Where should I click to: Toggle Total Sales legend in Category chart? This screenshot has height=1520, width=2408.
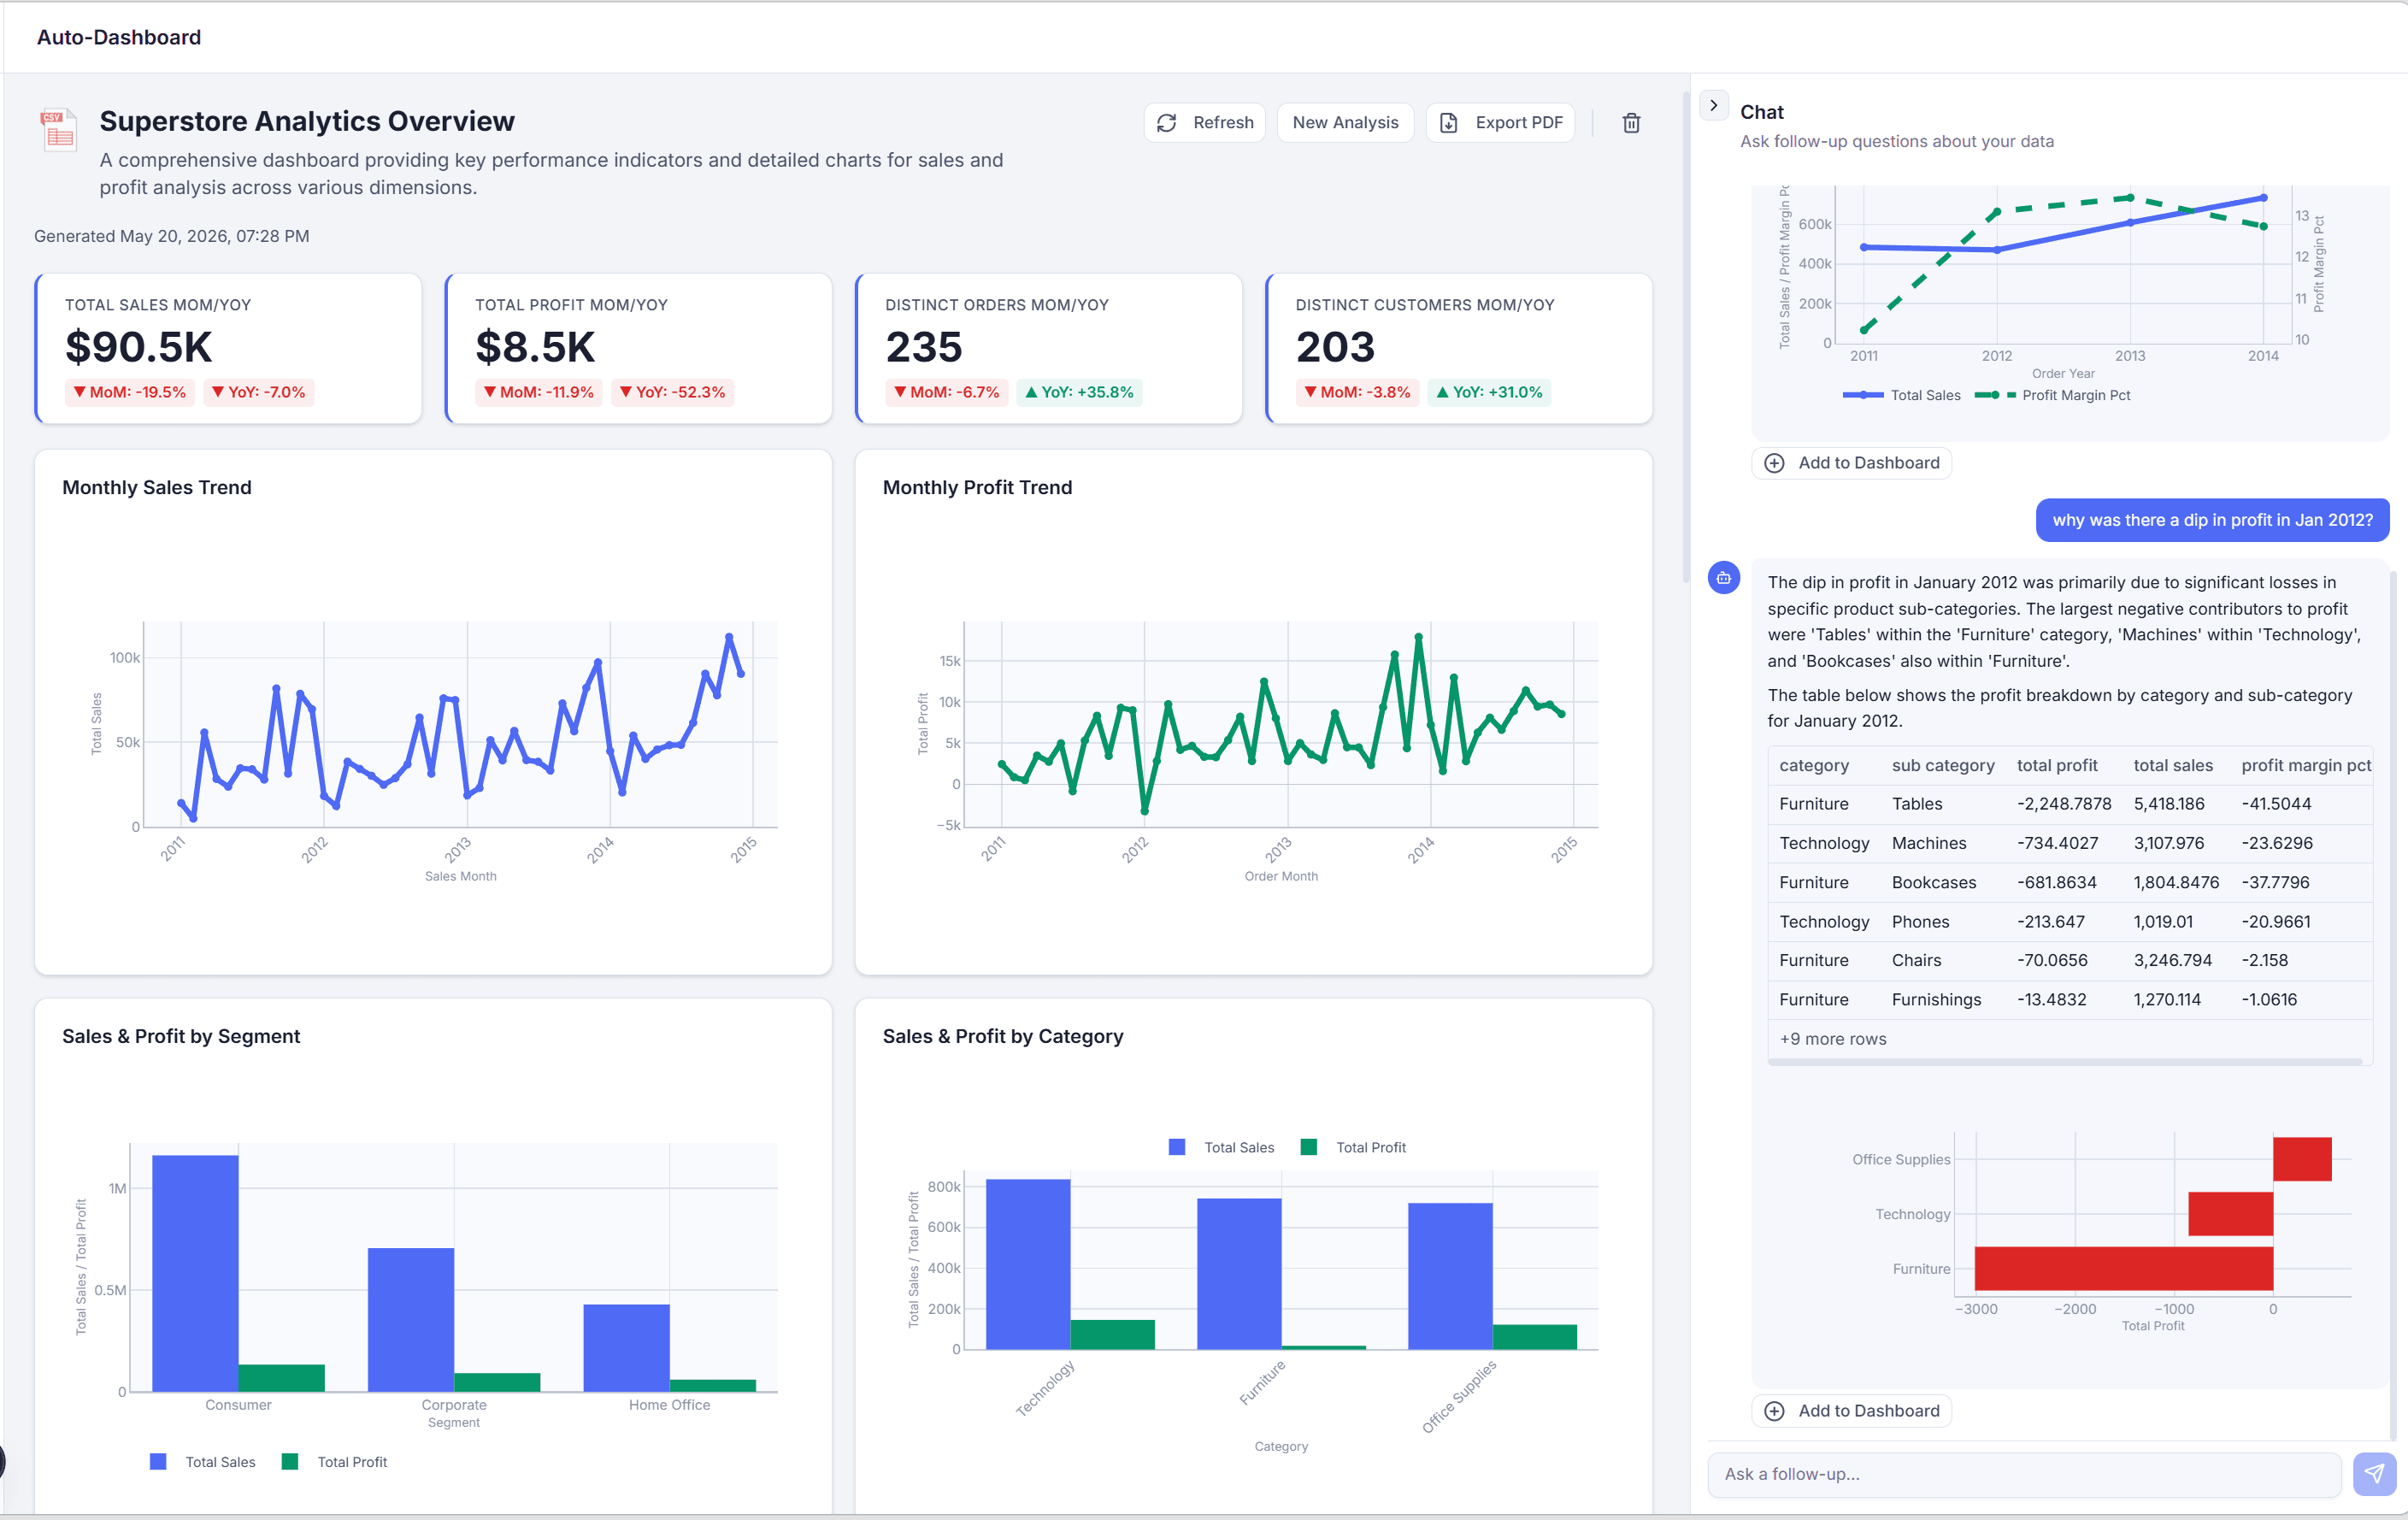pos(1221,1147)
